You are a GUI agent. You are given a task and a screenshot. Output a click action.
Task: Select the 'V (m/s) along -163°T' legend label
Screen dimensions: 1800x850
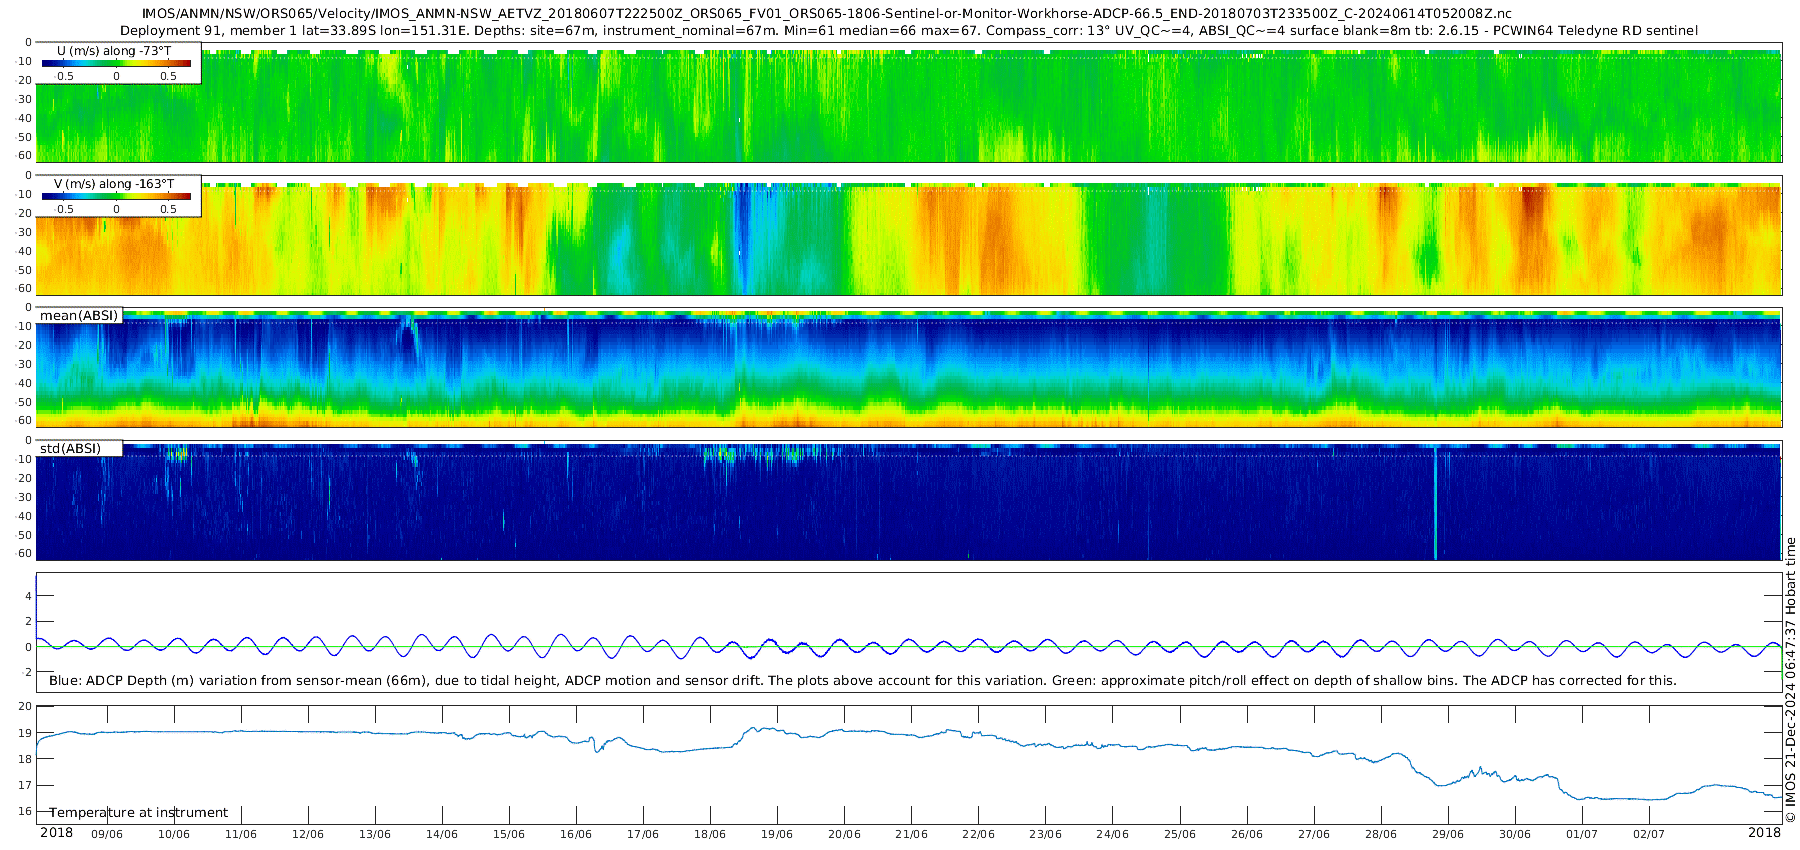(113, 184)
